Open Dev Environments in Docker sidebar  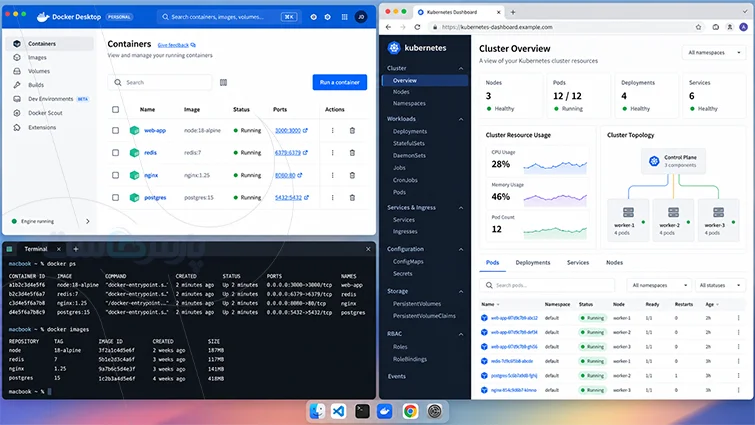51,99
